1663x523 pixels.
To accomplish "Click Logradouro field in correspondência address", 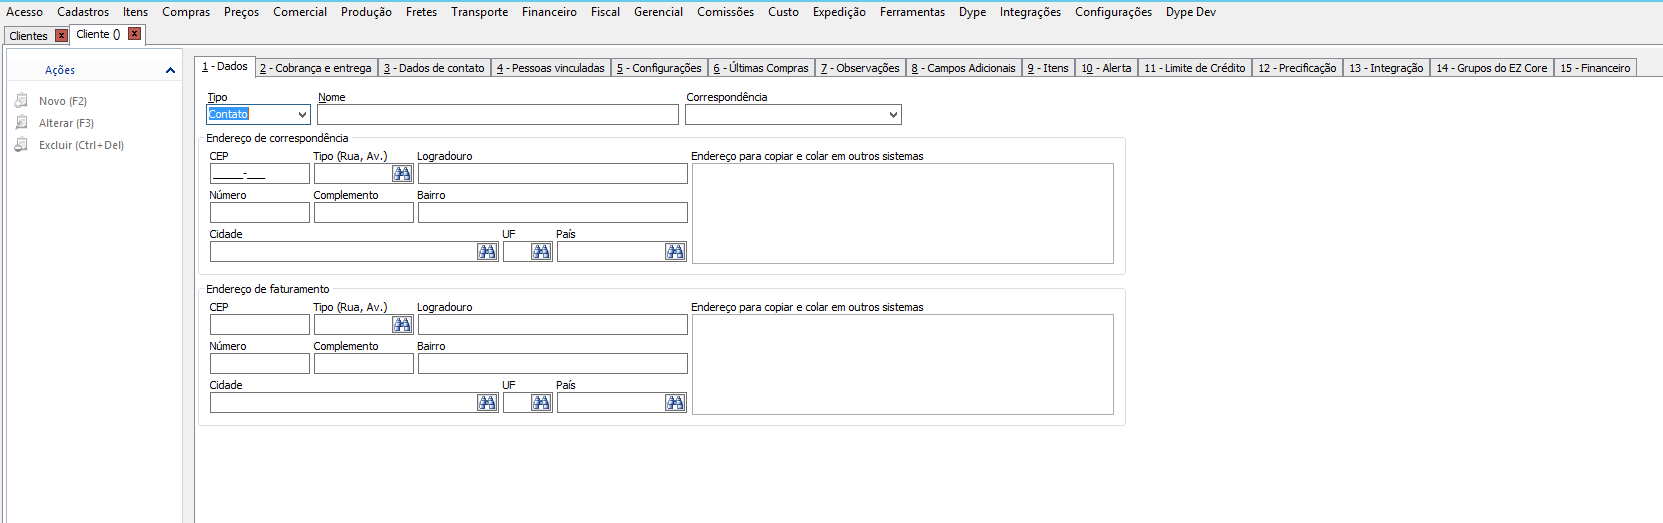I will pyautogui.click(x=553, y=174).
